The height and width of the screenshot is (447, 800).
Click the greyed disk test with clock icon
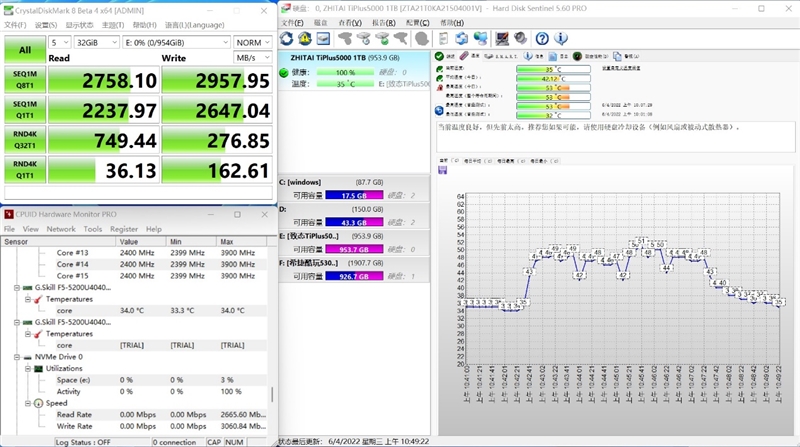tap(364, 39)
